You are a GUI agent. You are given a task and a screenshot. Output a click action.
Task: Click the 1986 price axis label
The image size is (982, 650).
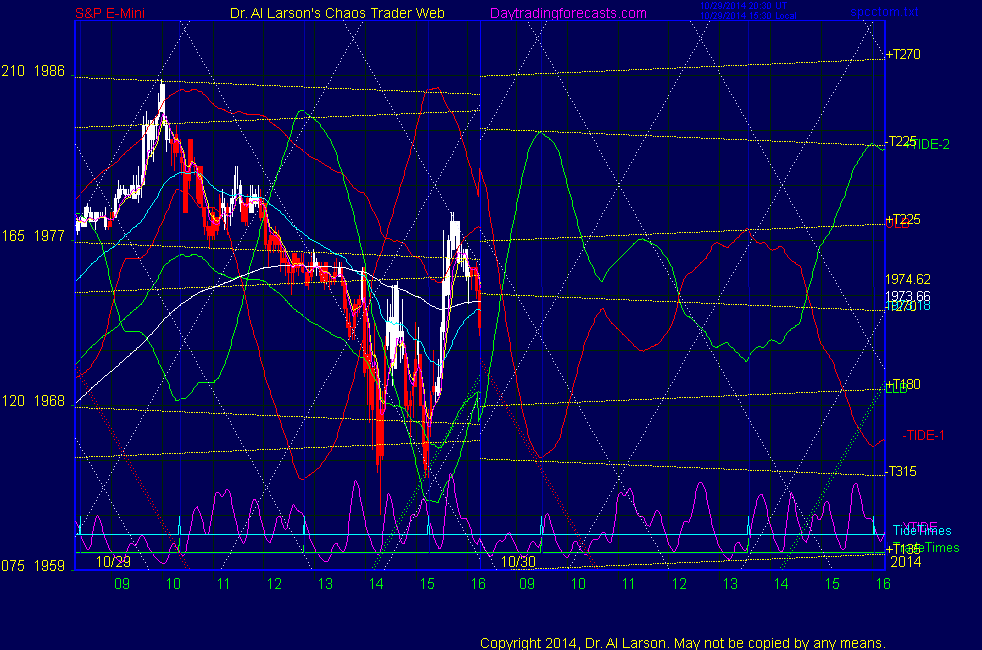tap(49, 72)
